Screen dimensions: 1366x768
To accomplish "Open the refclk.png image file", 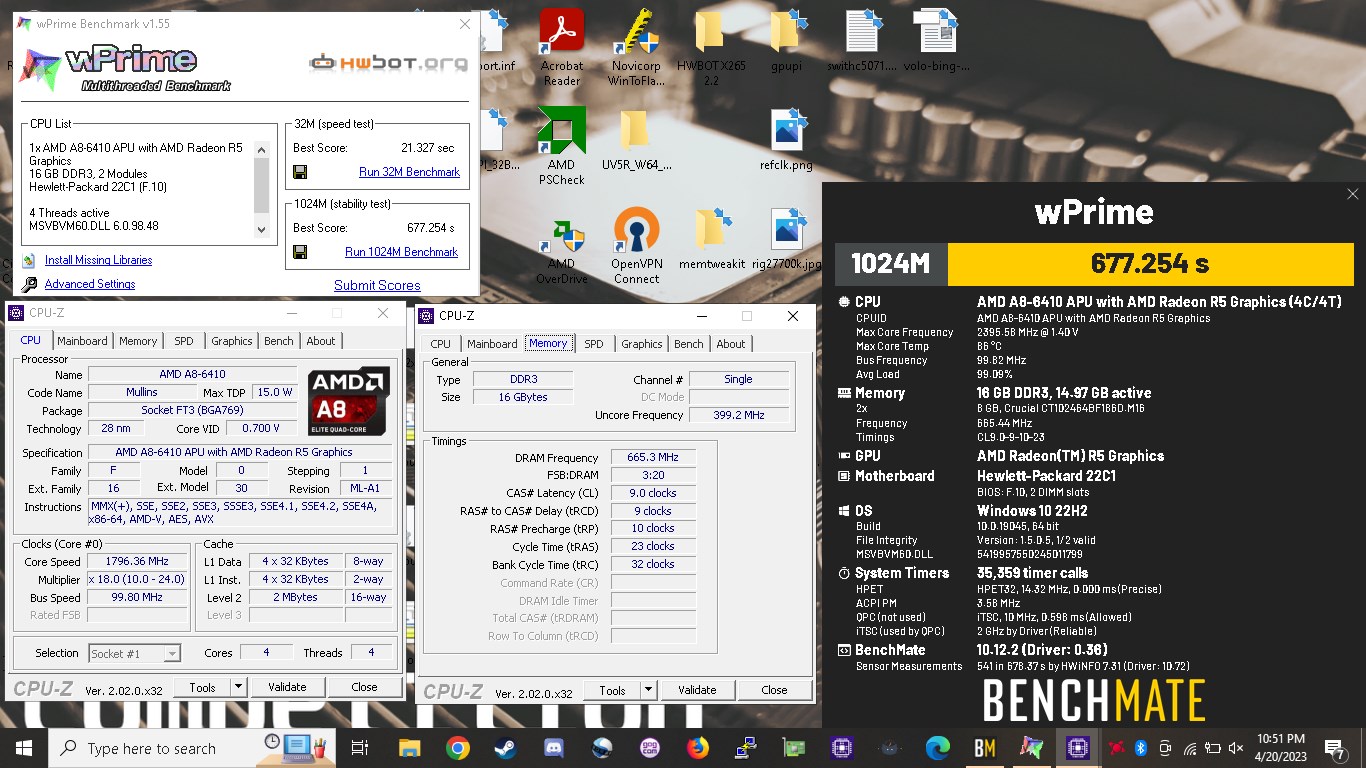I will point(786,140).
